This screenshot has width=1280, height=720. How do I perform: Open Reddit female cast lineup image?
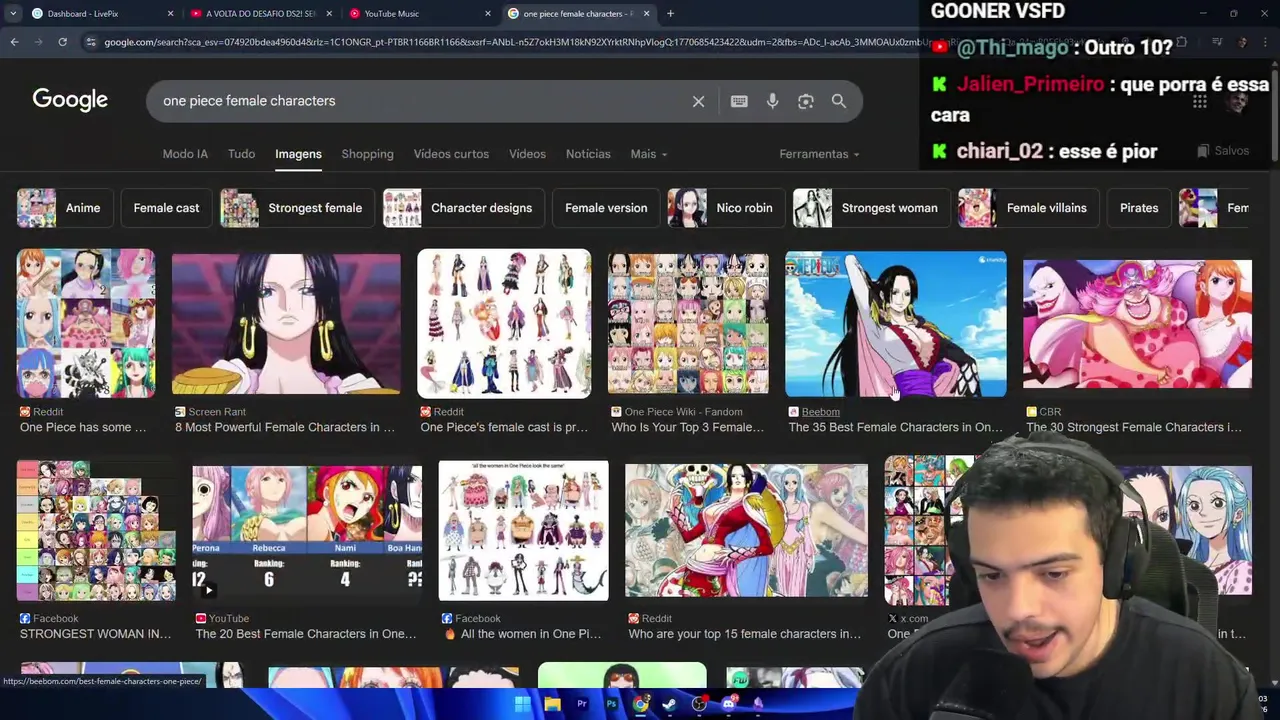point(504,323)
